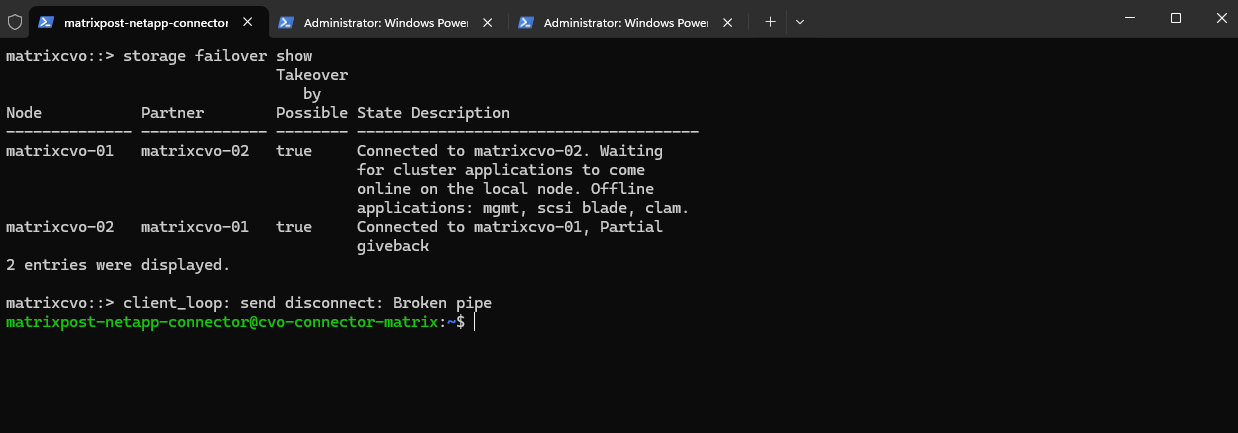Switch to third Administrator: Windows PowerShell tab

pyautogui.click(x=628, y=21)
